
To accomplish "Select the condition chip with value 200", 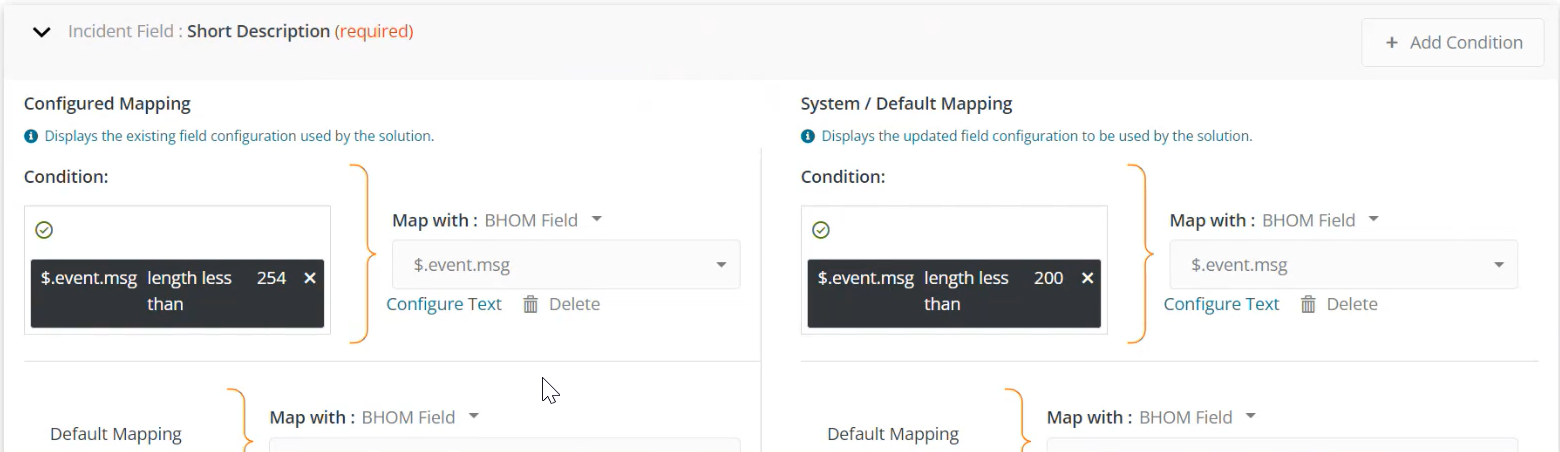I will pyautogui.click(x=954, y=294).
